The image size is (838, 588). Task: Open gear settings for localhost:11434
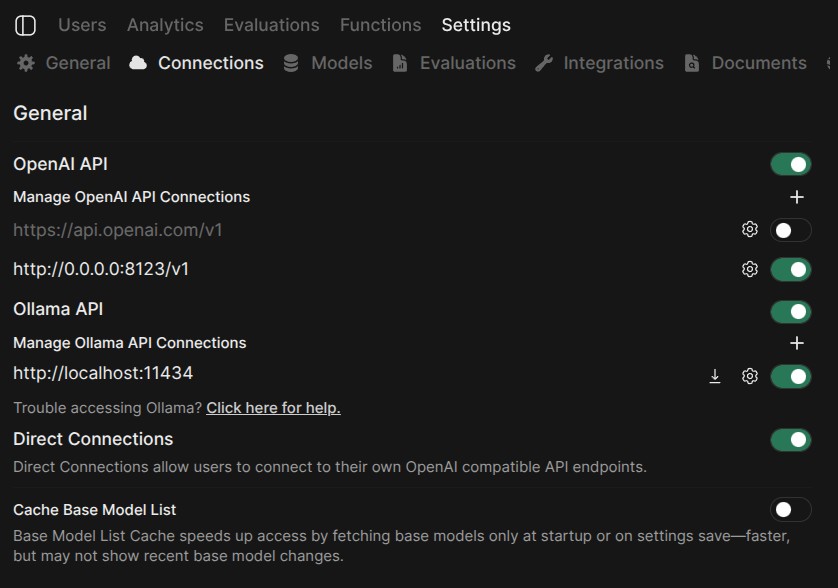(749, 376)
